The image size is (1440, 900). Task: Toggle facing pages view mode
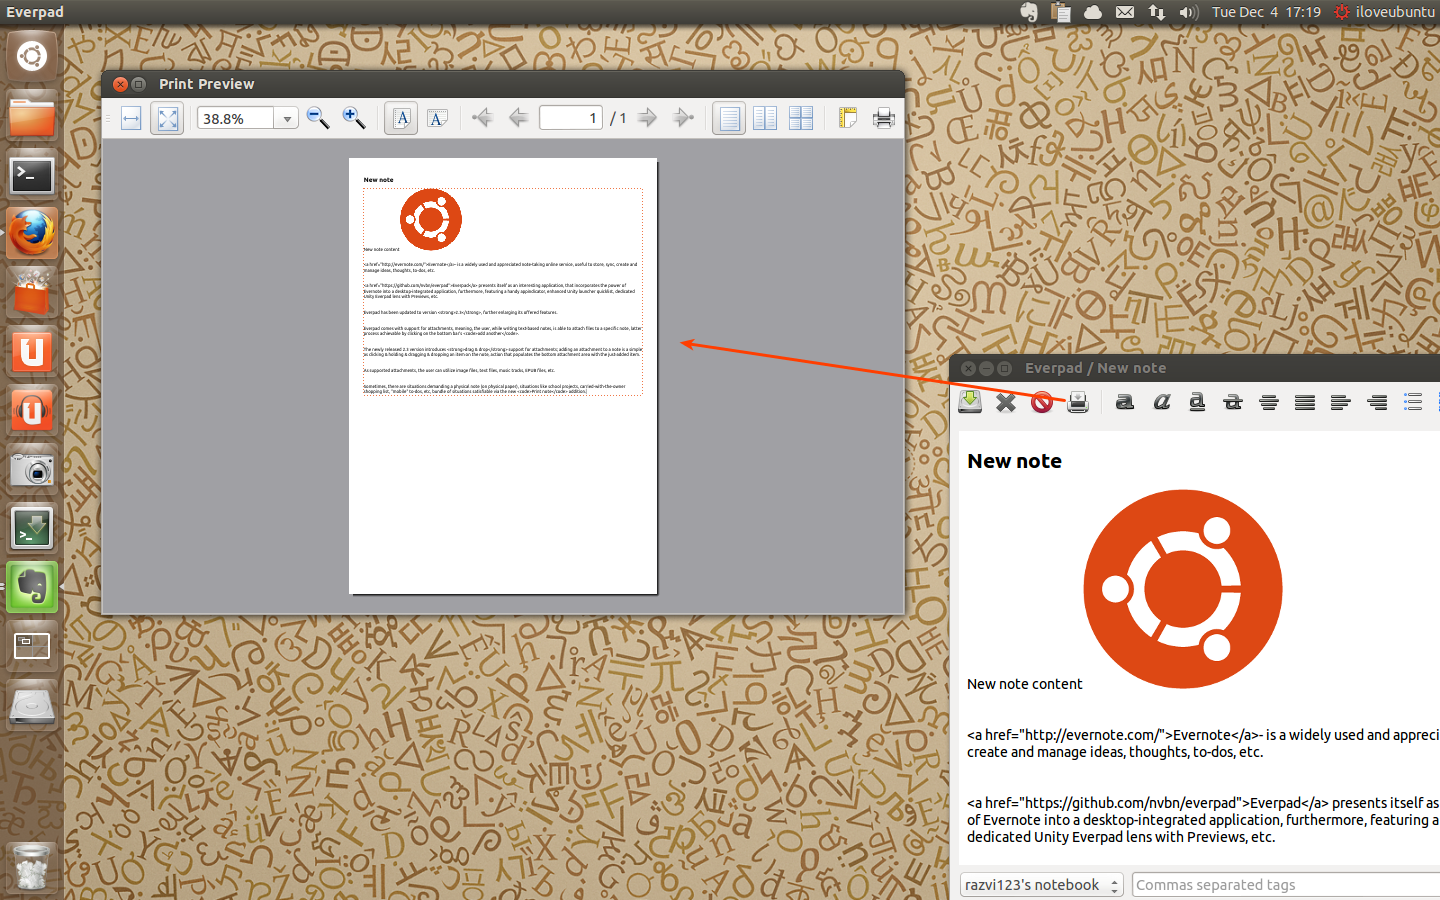click(x=765, y=118)
